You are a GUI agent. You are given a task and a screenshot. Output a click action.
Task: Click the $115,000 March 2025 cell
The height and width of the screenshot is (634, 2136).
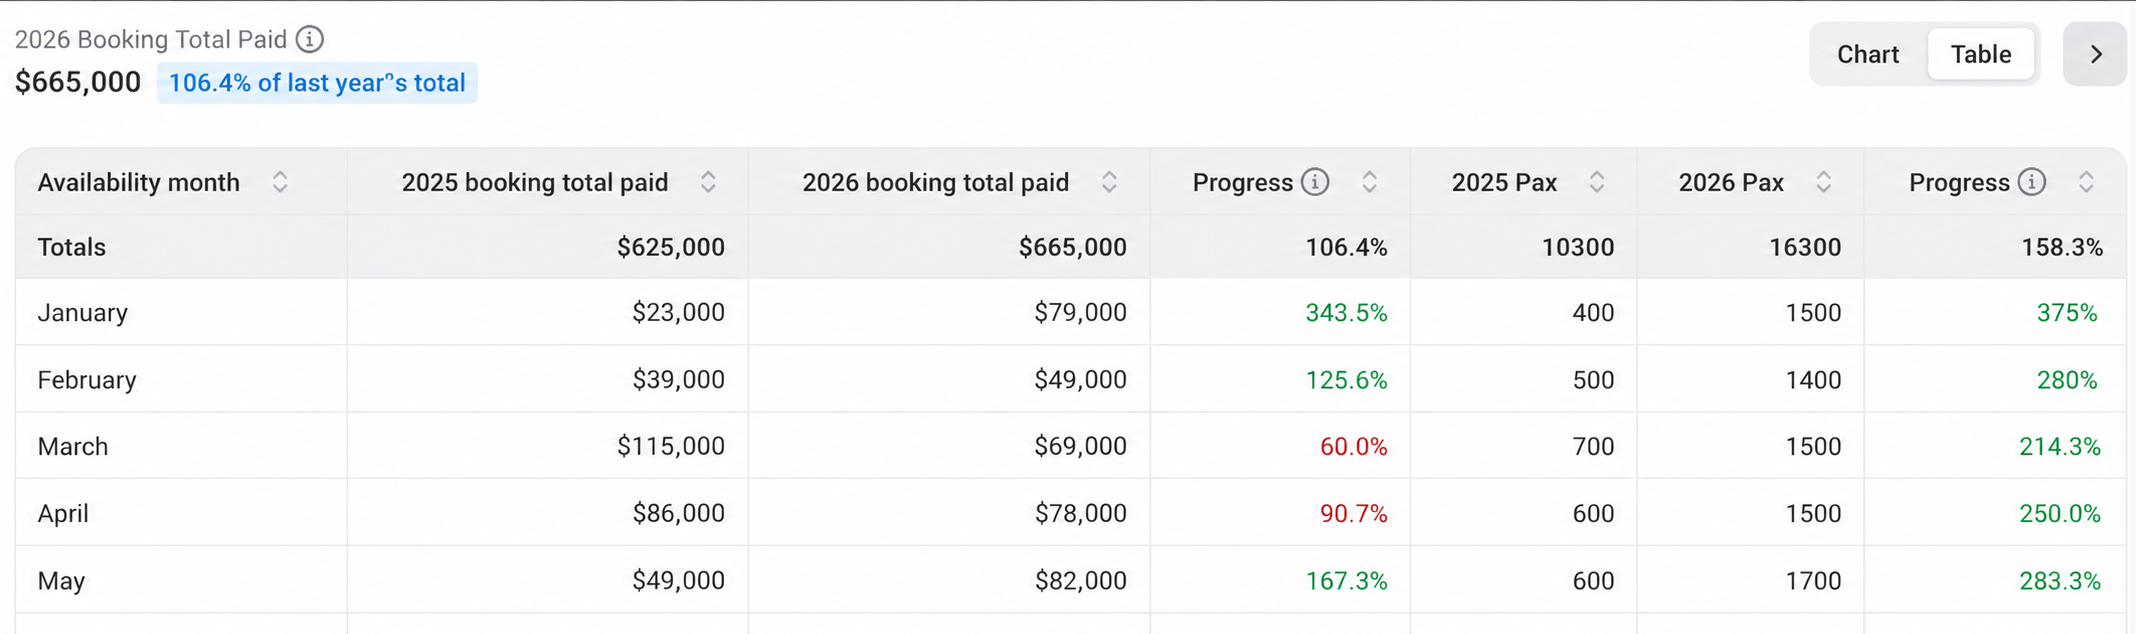pos(671,446)
